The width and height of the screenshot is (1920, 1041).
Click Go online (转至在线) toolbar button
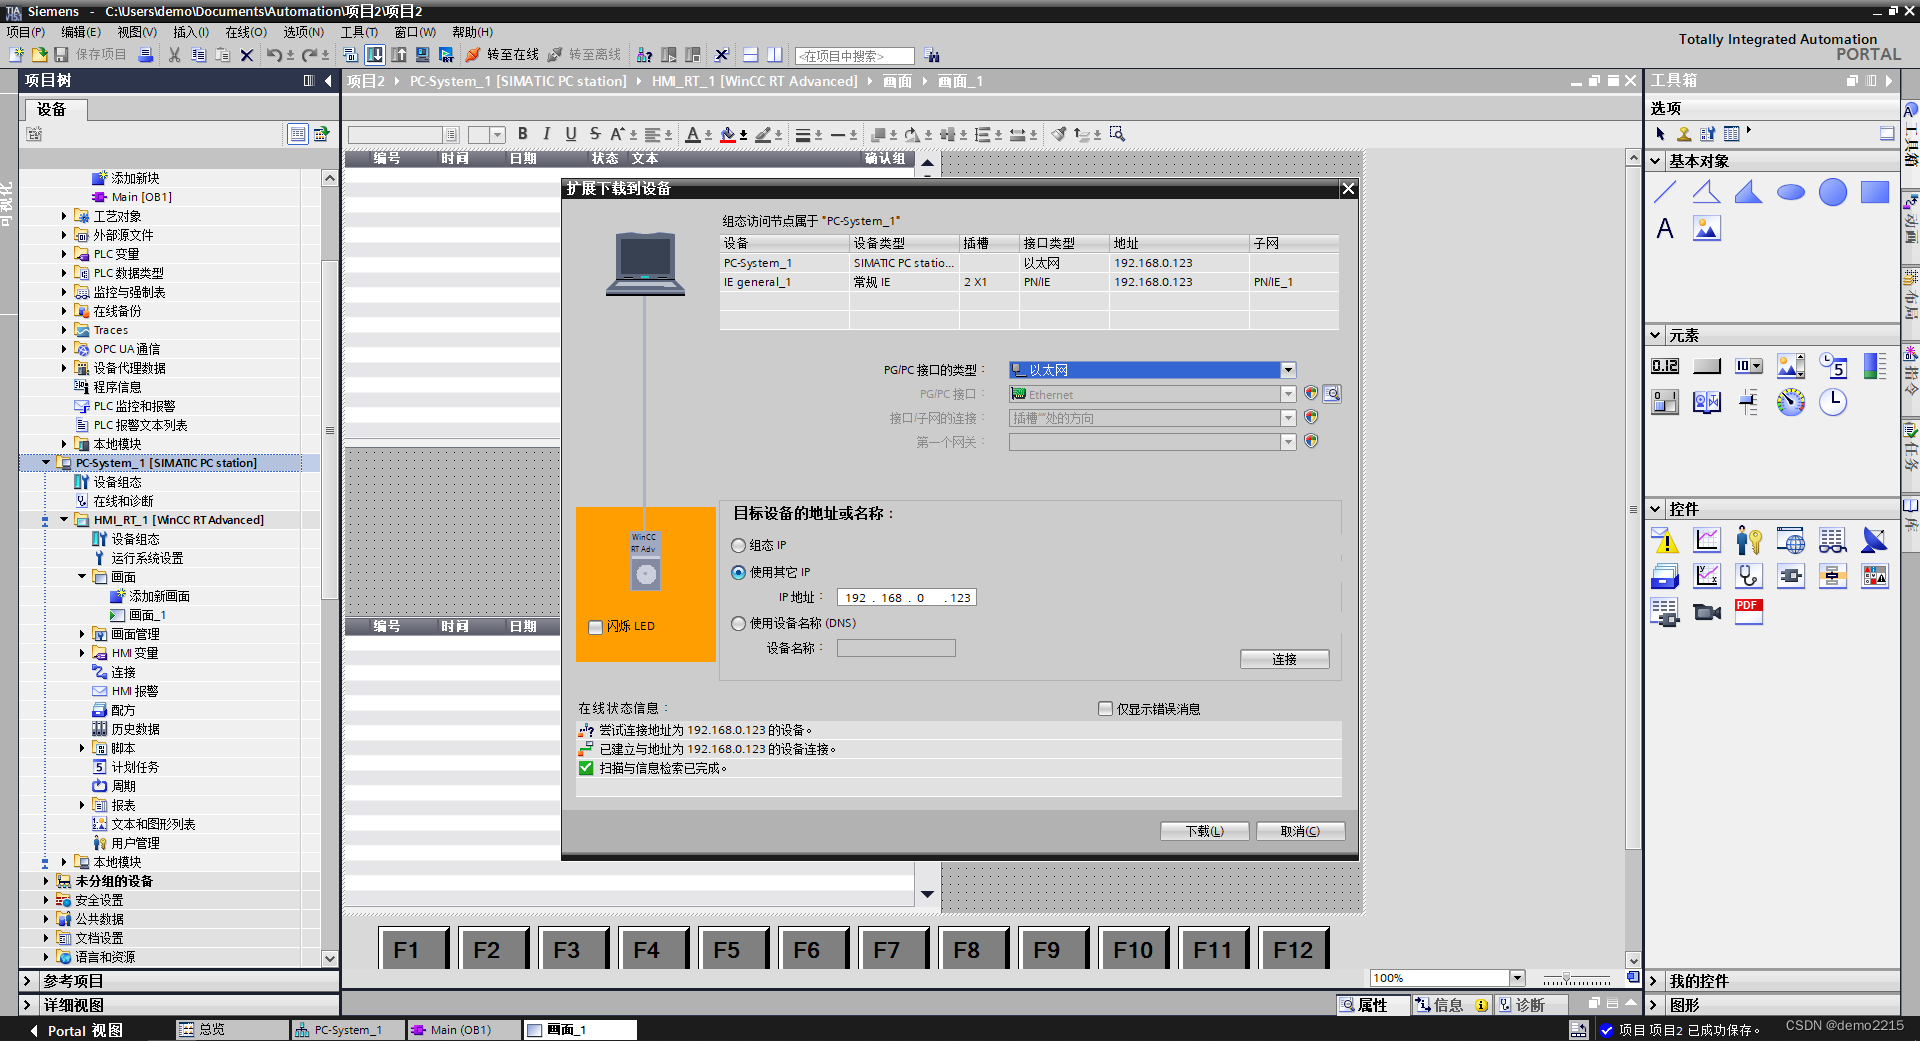(x=503, y=55)
